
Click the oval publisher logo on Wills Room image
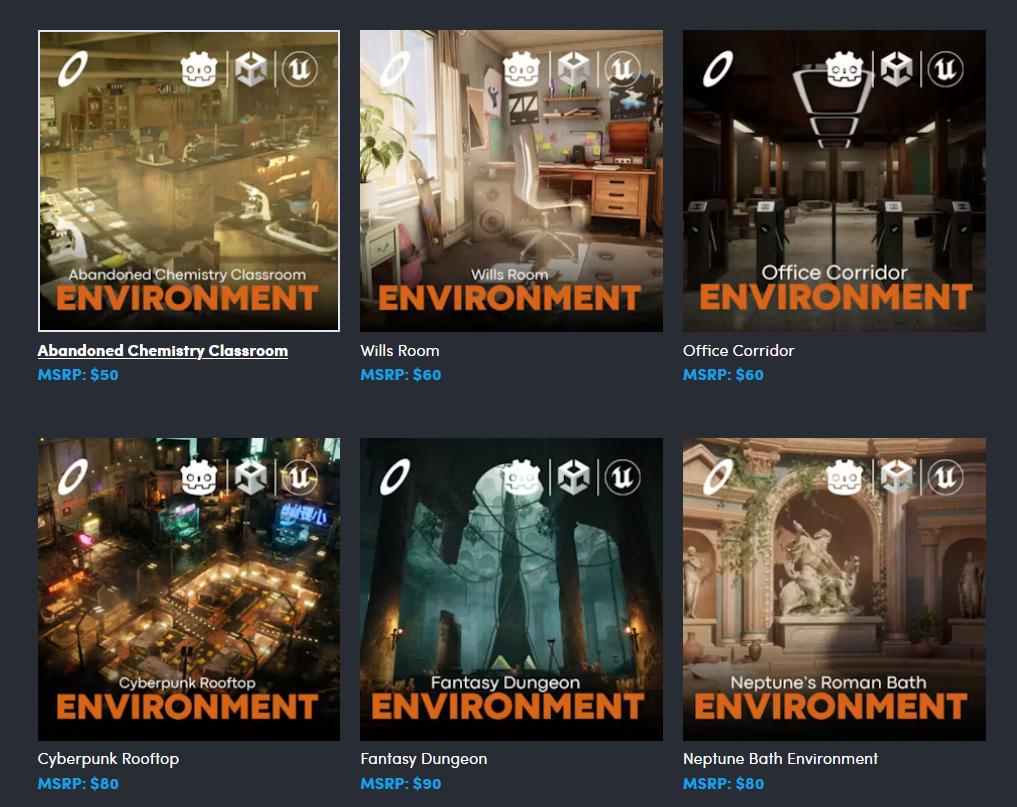click(x=397, y=70)
